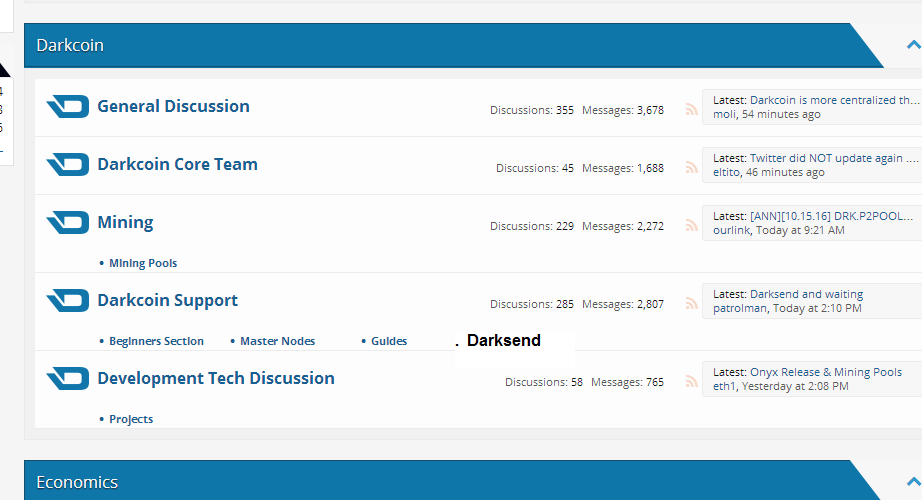Open the Economics category header
This screenshot has height=500, width=922.
[x=77, y=482]
